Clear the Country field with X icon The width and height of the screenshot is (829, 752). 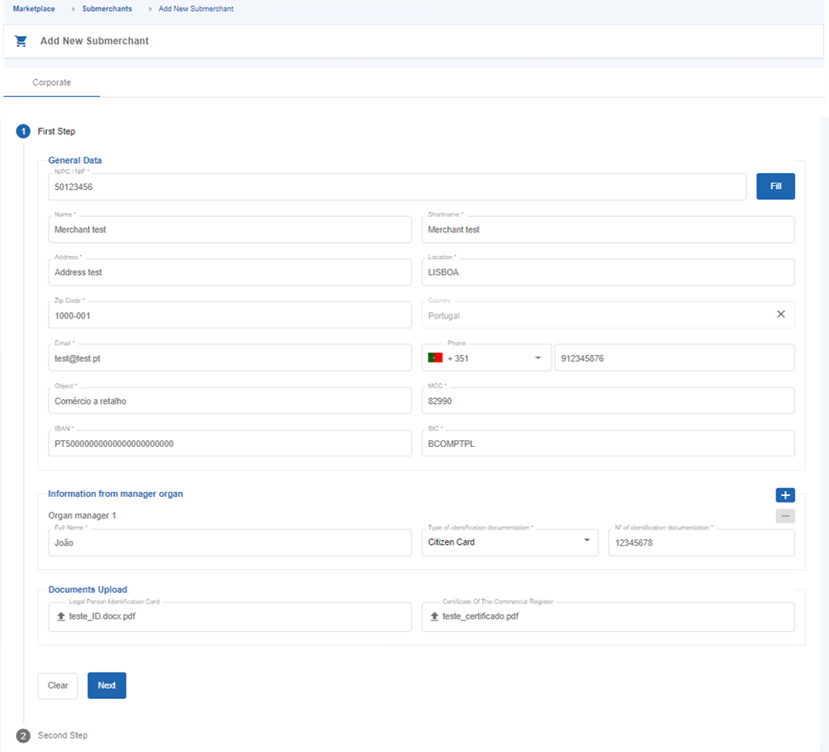(781, 314)
